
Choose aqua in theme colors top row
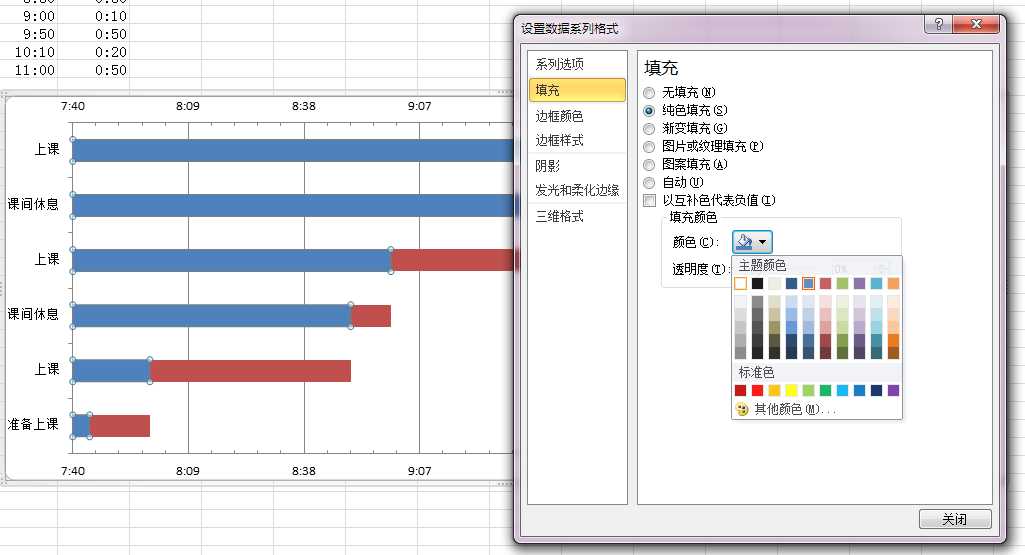click(877, 283)
